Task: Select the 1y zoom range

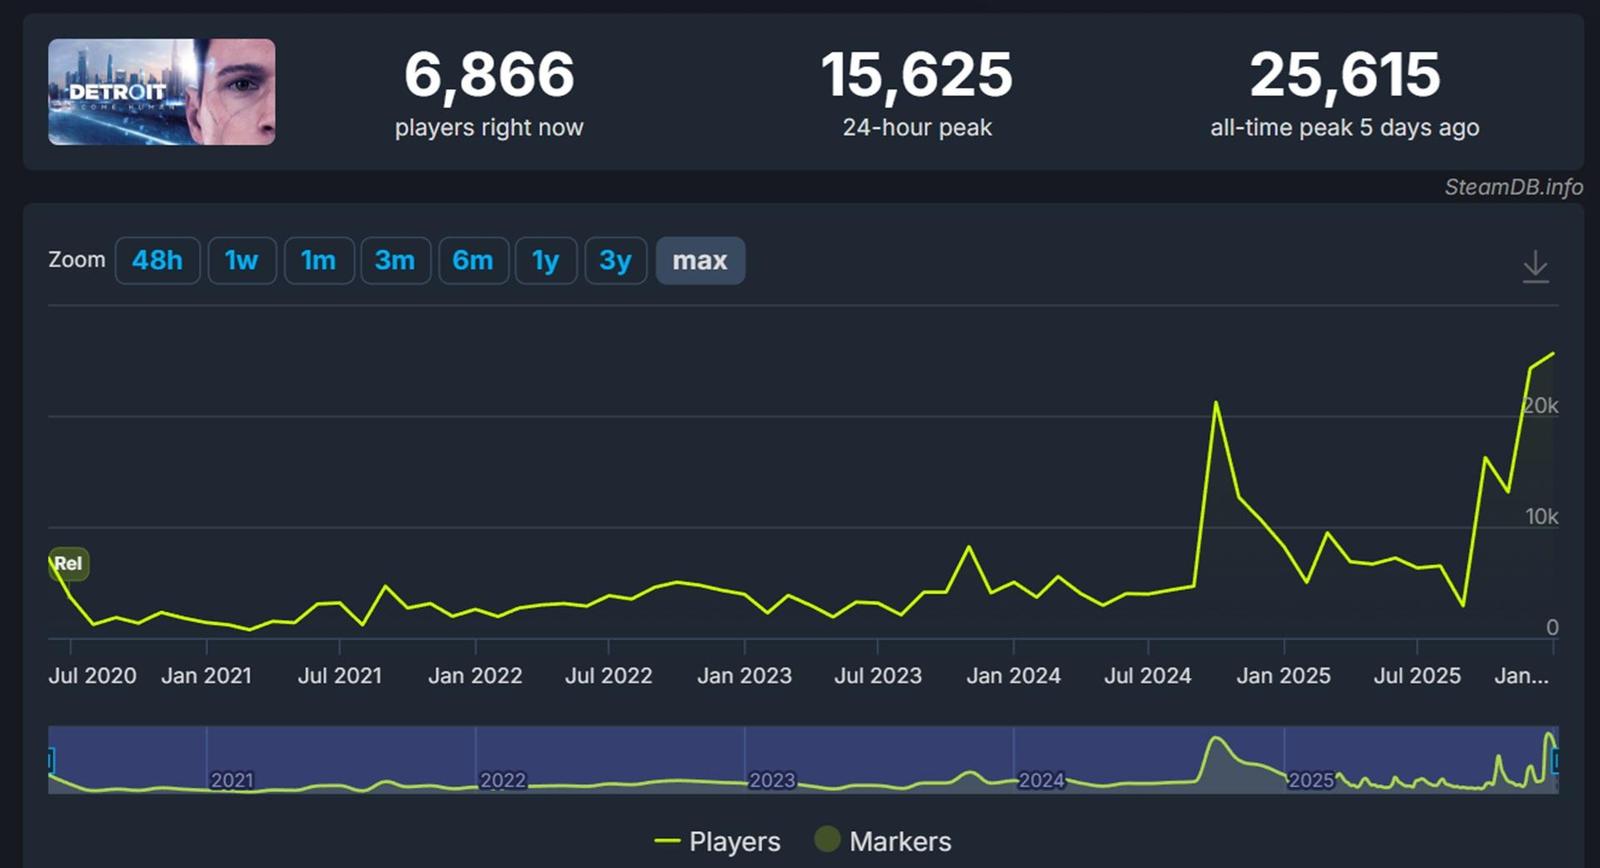Action: [x=546, y=261]
